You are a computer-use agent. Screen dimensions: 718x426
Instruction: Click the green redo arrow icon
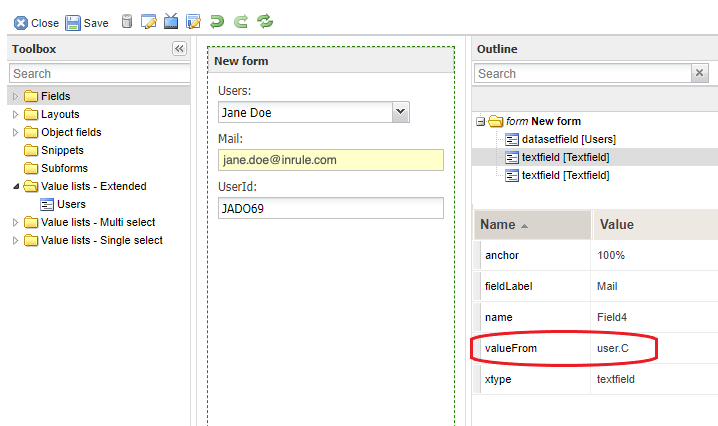(240, 21)
